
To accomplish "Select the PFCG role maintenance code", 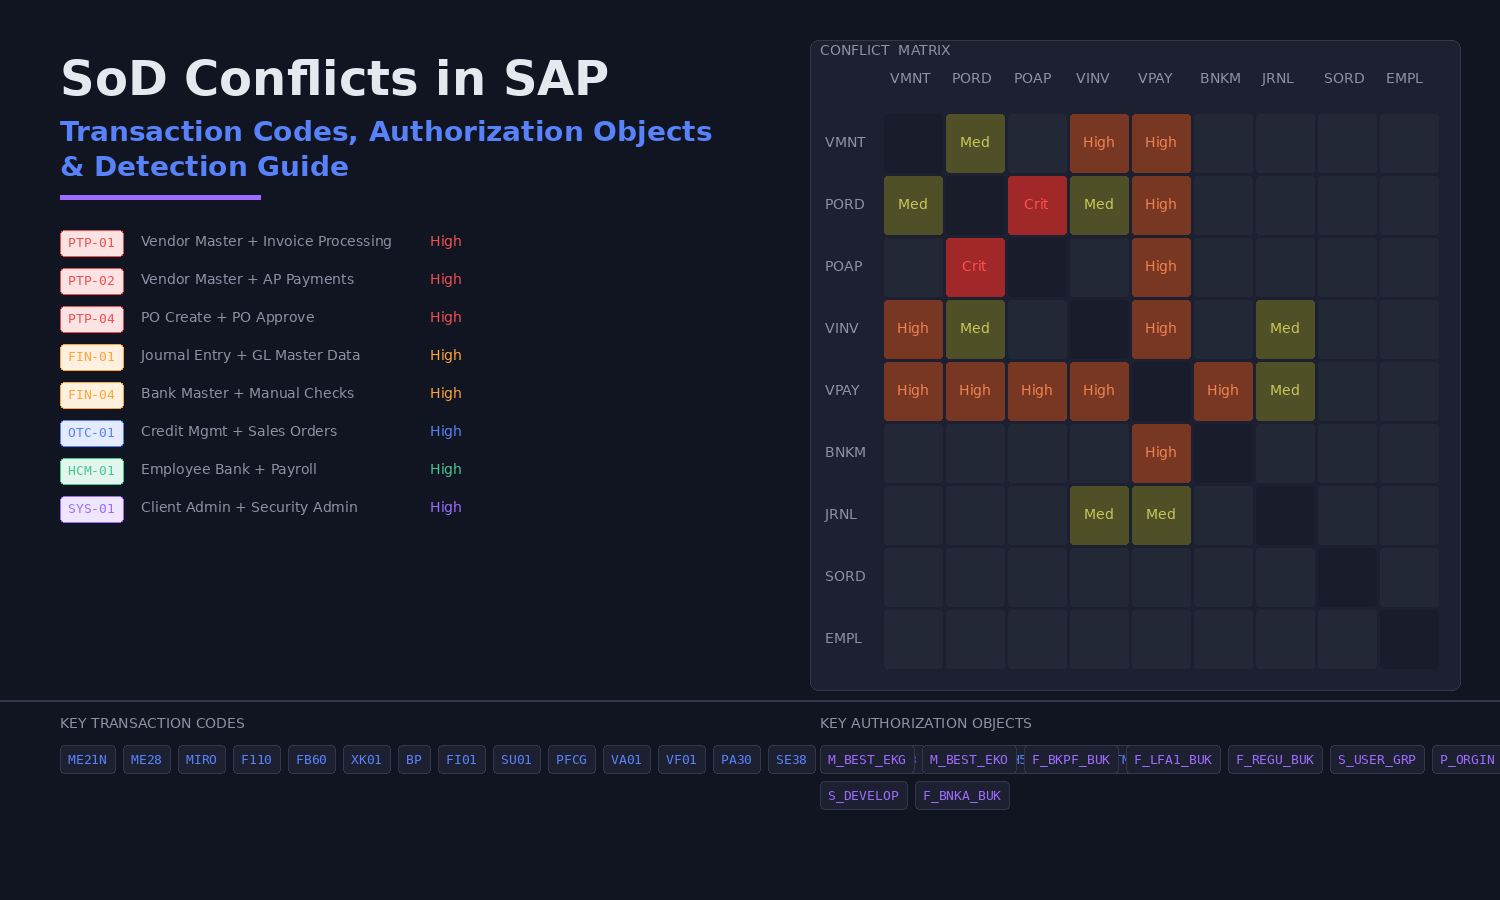I will [571, 759].
